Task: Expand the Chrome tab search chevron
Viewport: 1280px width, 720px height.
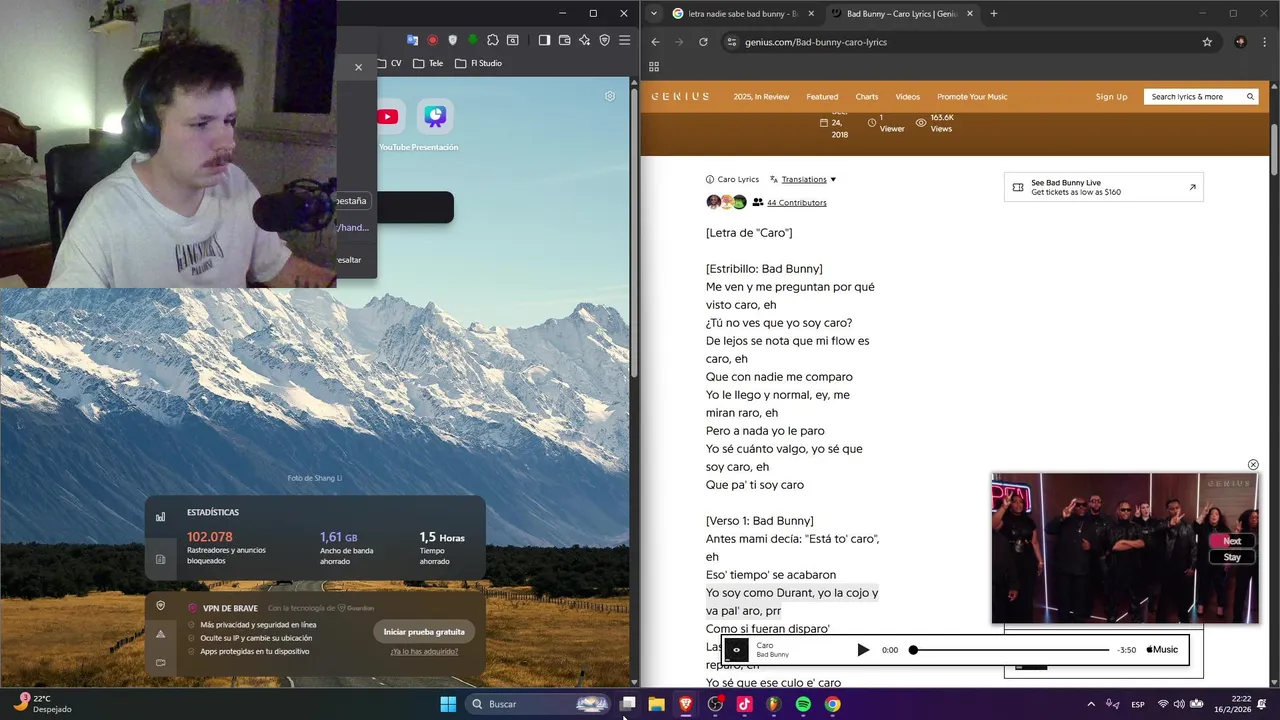Action: [x=653, y=13]
